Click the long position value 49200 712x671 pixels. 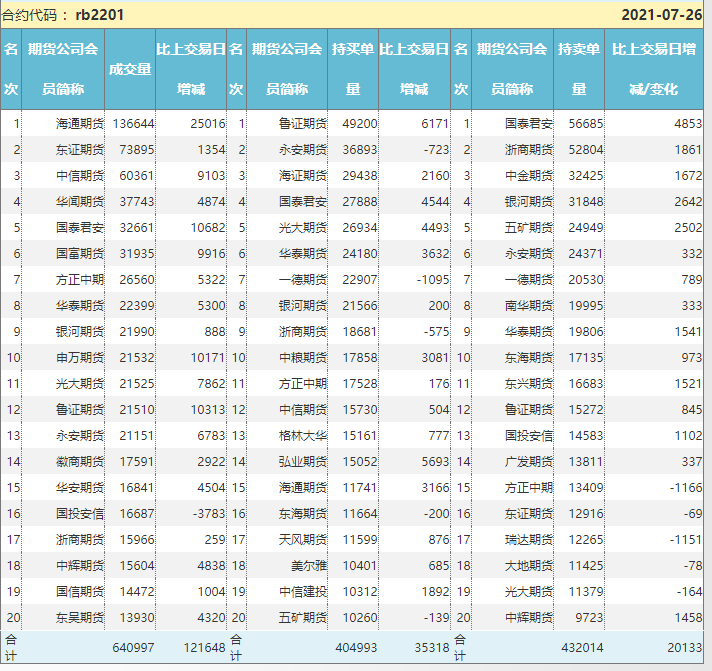(x=359, y=124)
